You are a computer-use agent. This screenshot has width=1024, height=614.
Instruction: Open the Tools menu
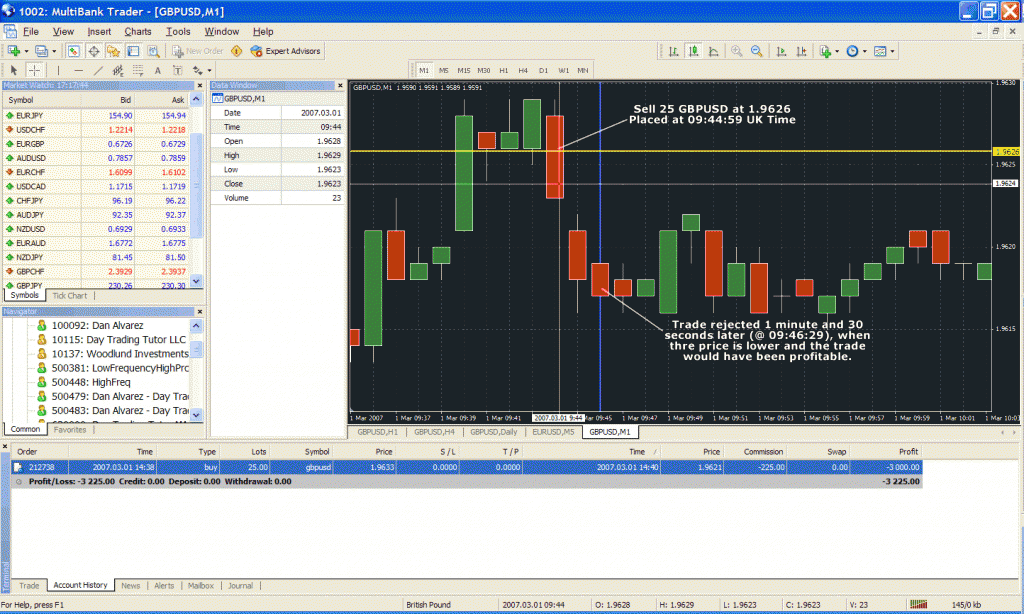point(178,31)
